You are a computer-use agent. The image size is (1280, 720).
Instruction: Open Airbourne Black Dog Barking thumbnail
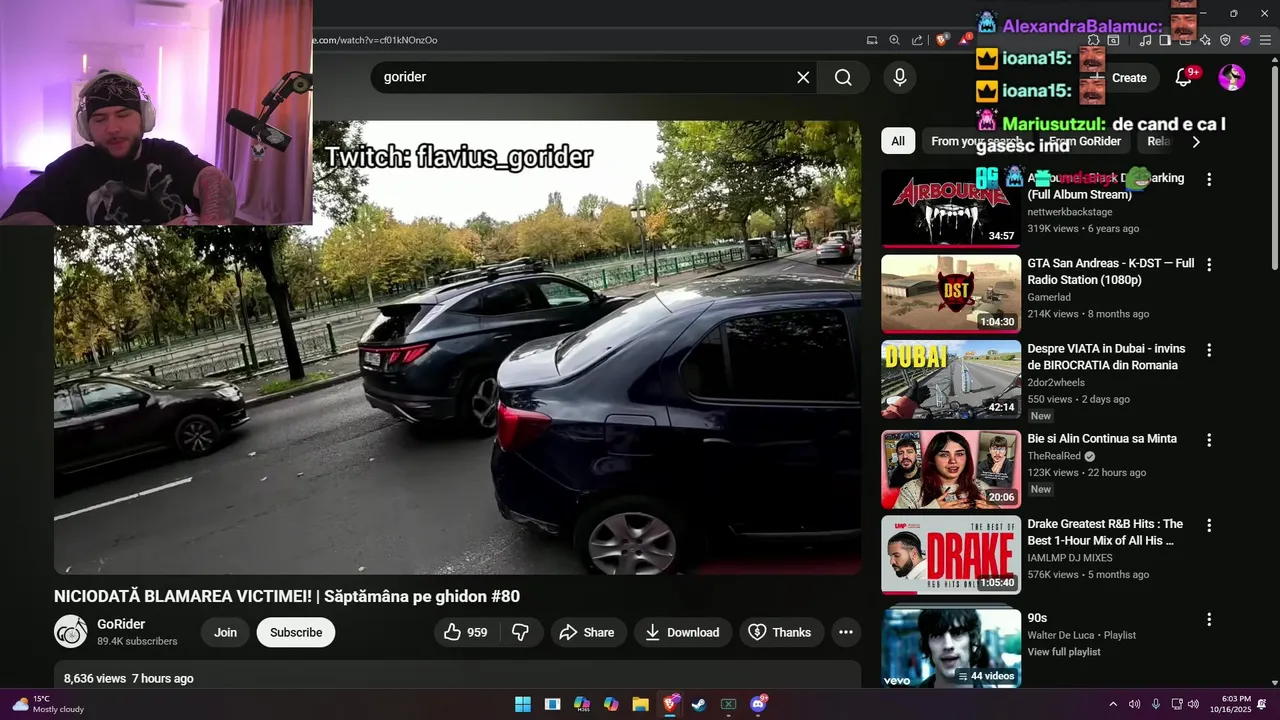click(951, 208)
